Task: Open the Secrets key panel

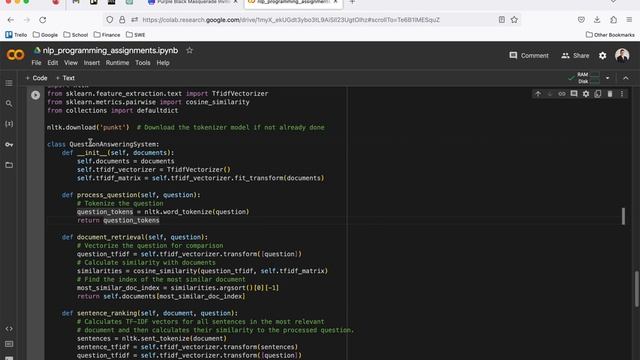Action: (9, 144)
